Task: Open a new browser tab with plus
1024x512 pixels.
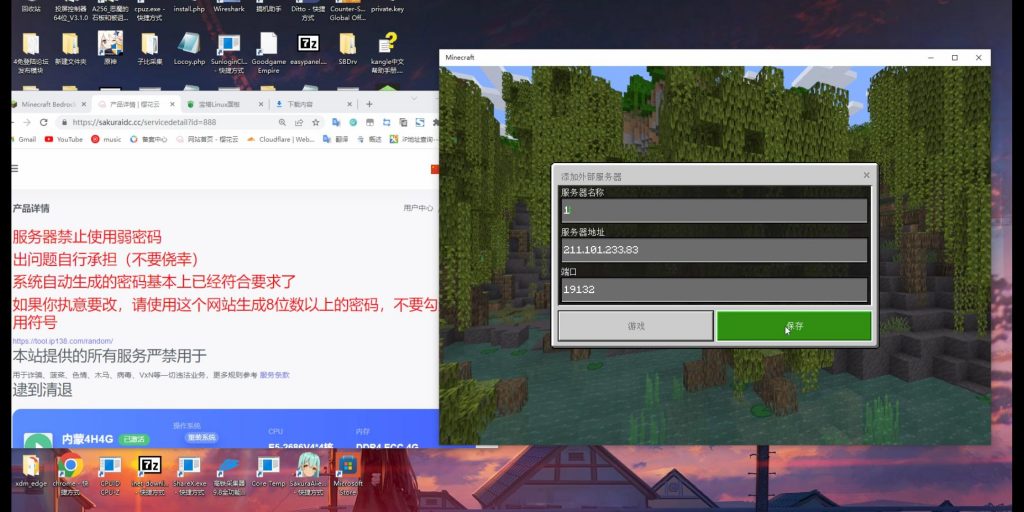Action: (x=369, y=104)
